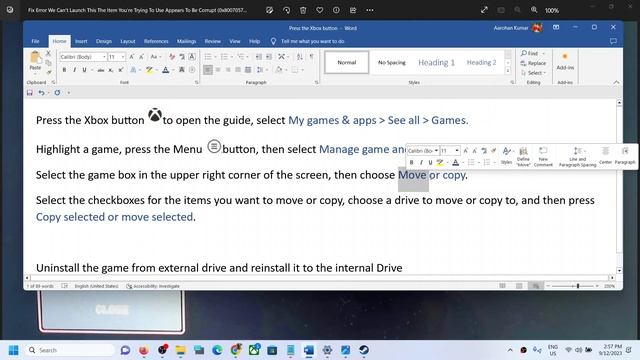Open the File tab

(36, 41)
